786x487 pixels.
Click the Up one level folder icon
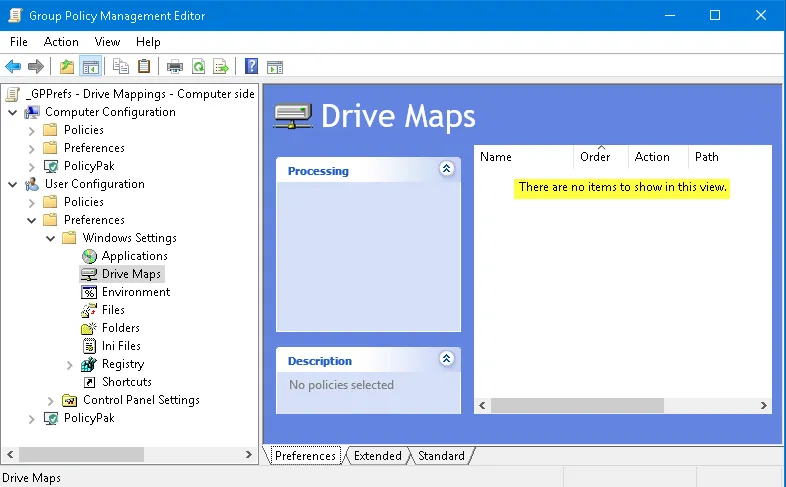67,67
